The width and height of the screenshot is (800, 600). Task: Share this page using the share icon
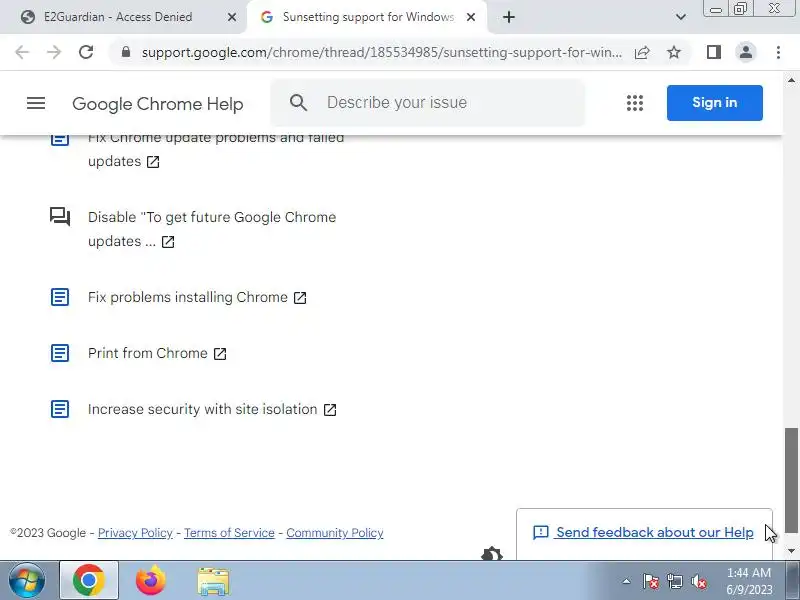click(x=642, y=52)
